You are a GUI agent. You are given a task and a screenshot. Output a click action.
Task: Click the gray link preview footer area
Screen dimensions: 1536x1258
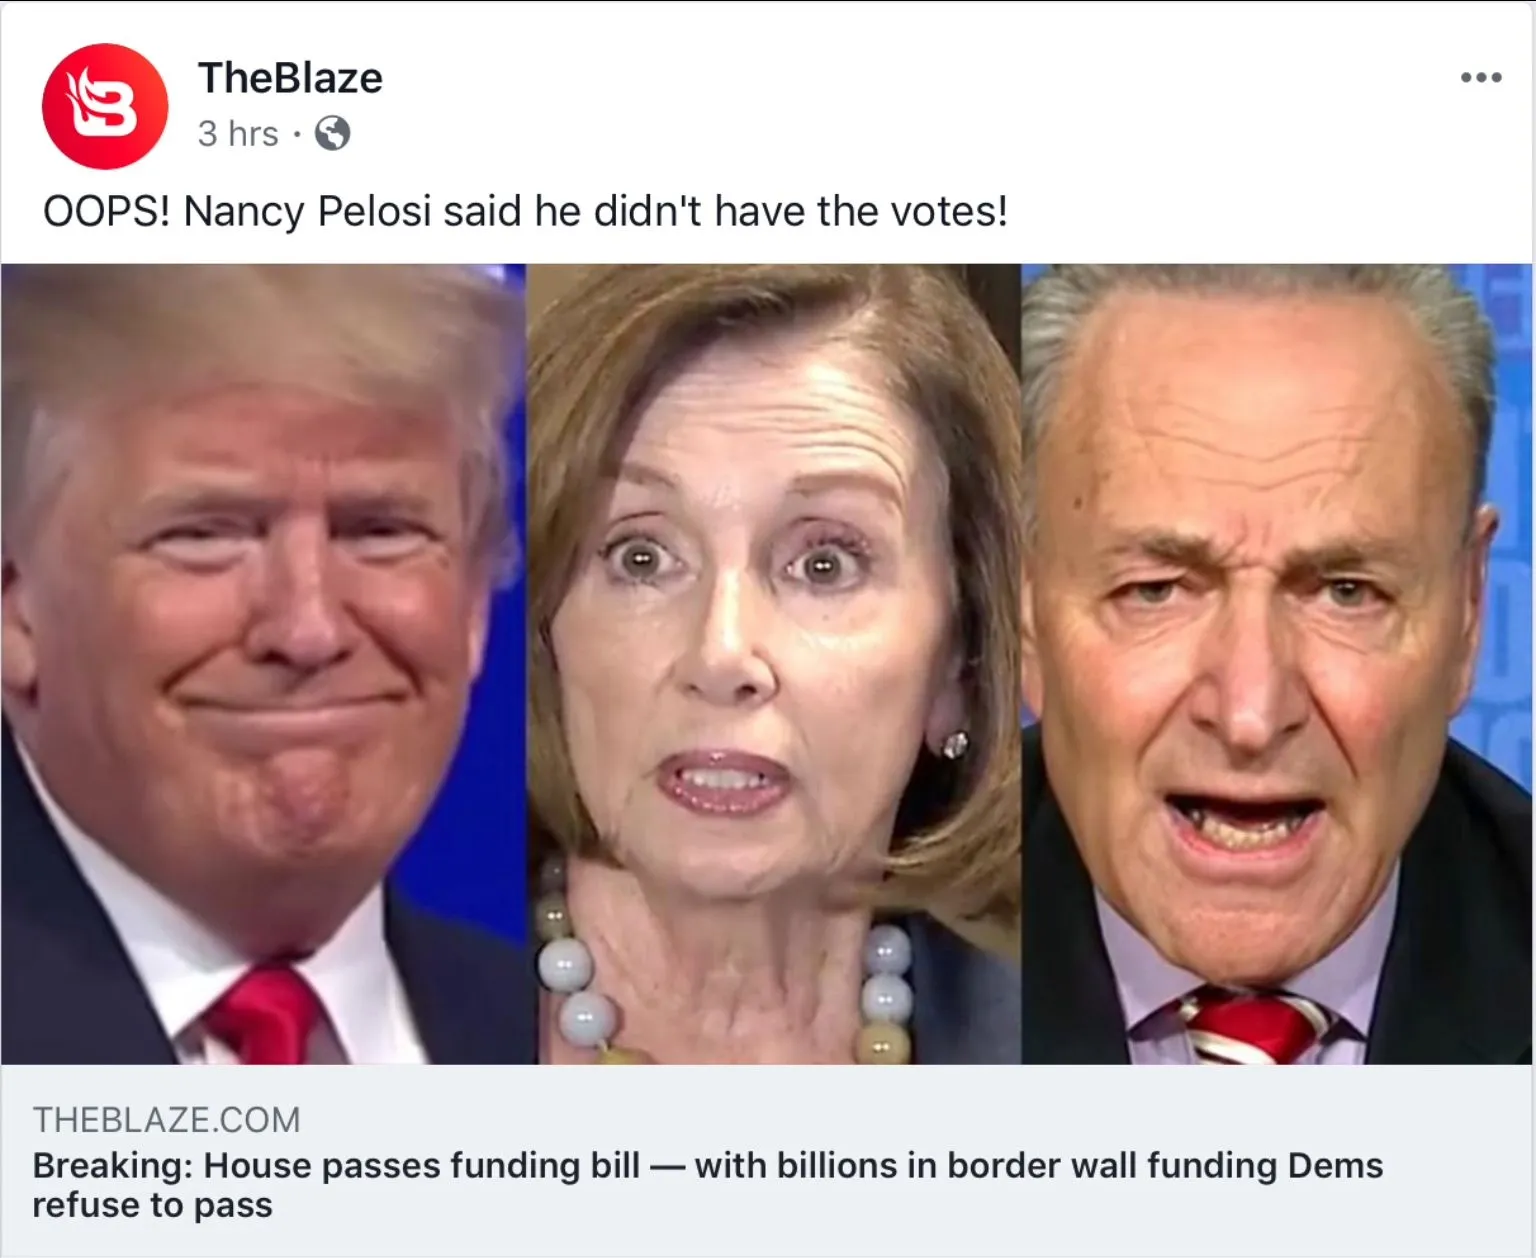coord(766,1160)
